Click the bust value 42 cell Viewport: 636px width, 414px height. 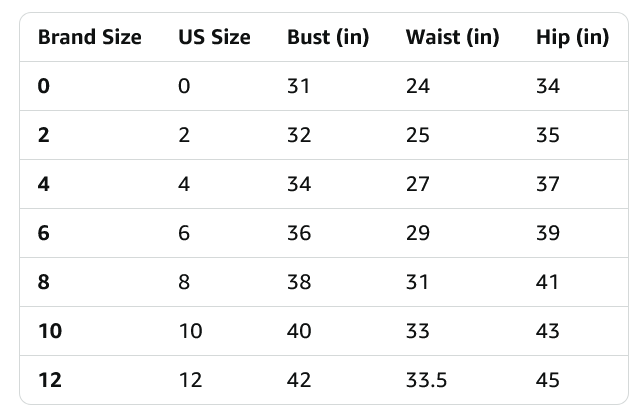299,380
